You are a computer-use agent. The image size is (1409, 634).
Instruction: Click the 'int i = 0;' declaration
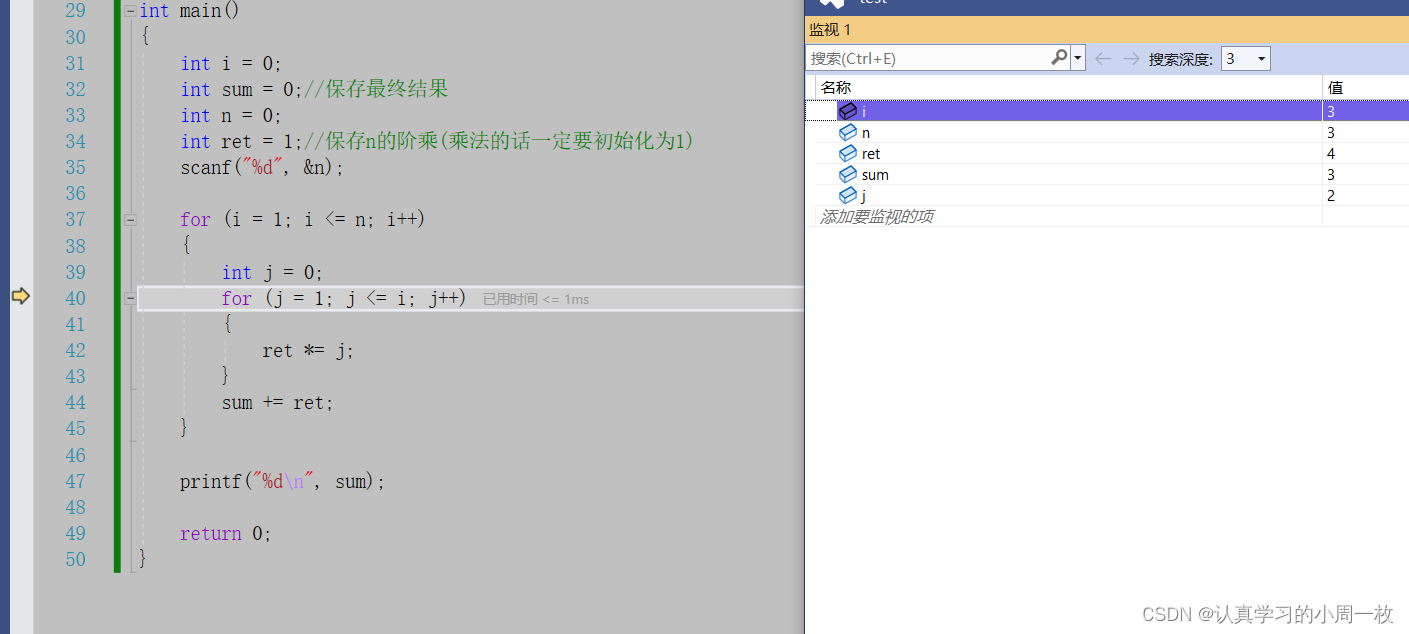pyautogui.click(x=231, y=63)
